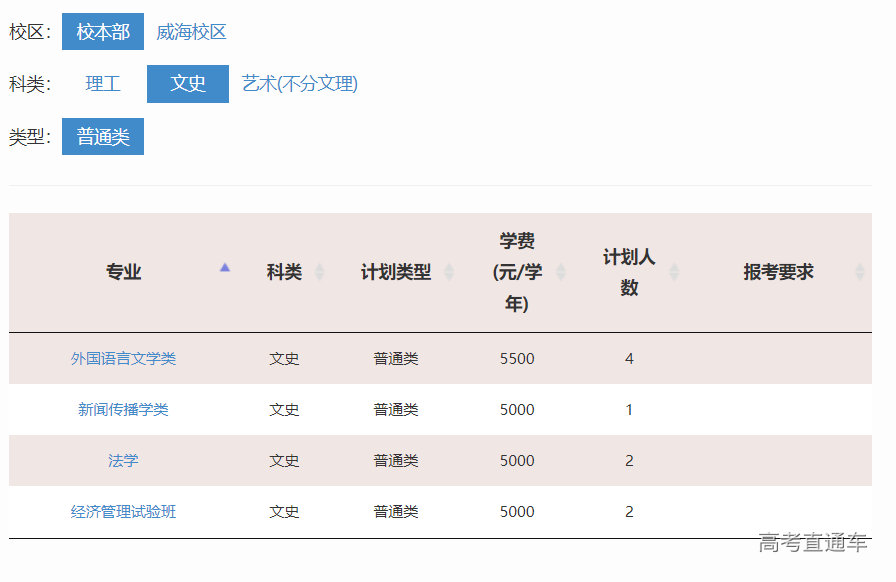Click the tuition cell showing 5500
Image resolution: width=896 pixels, height=582 pixels.
pyautogui.click(x=517, y=357)
